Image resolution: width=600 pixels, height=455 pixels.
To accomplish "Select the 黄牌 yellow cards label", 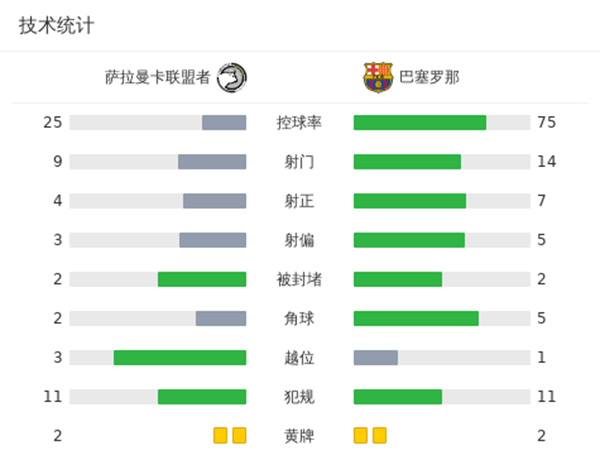I will (x=299, y=436).
